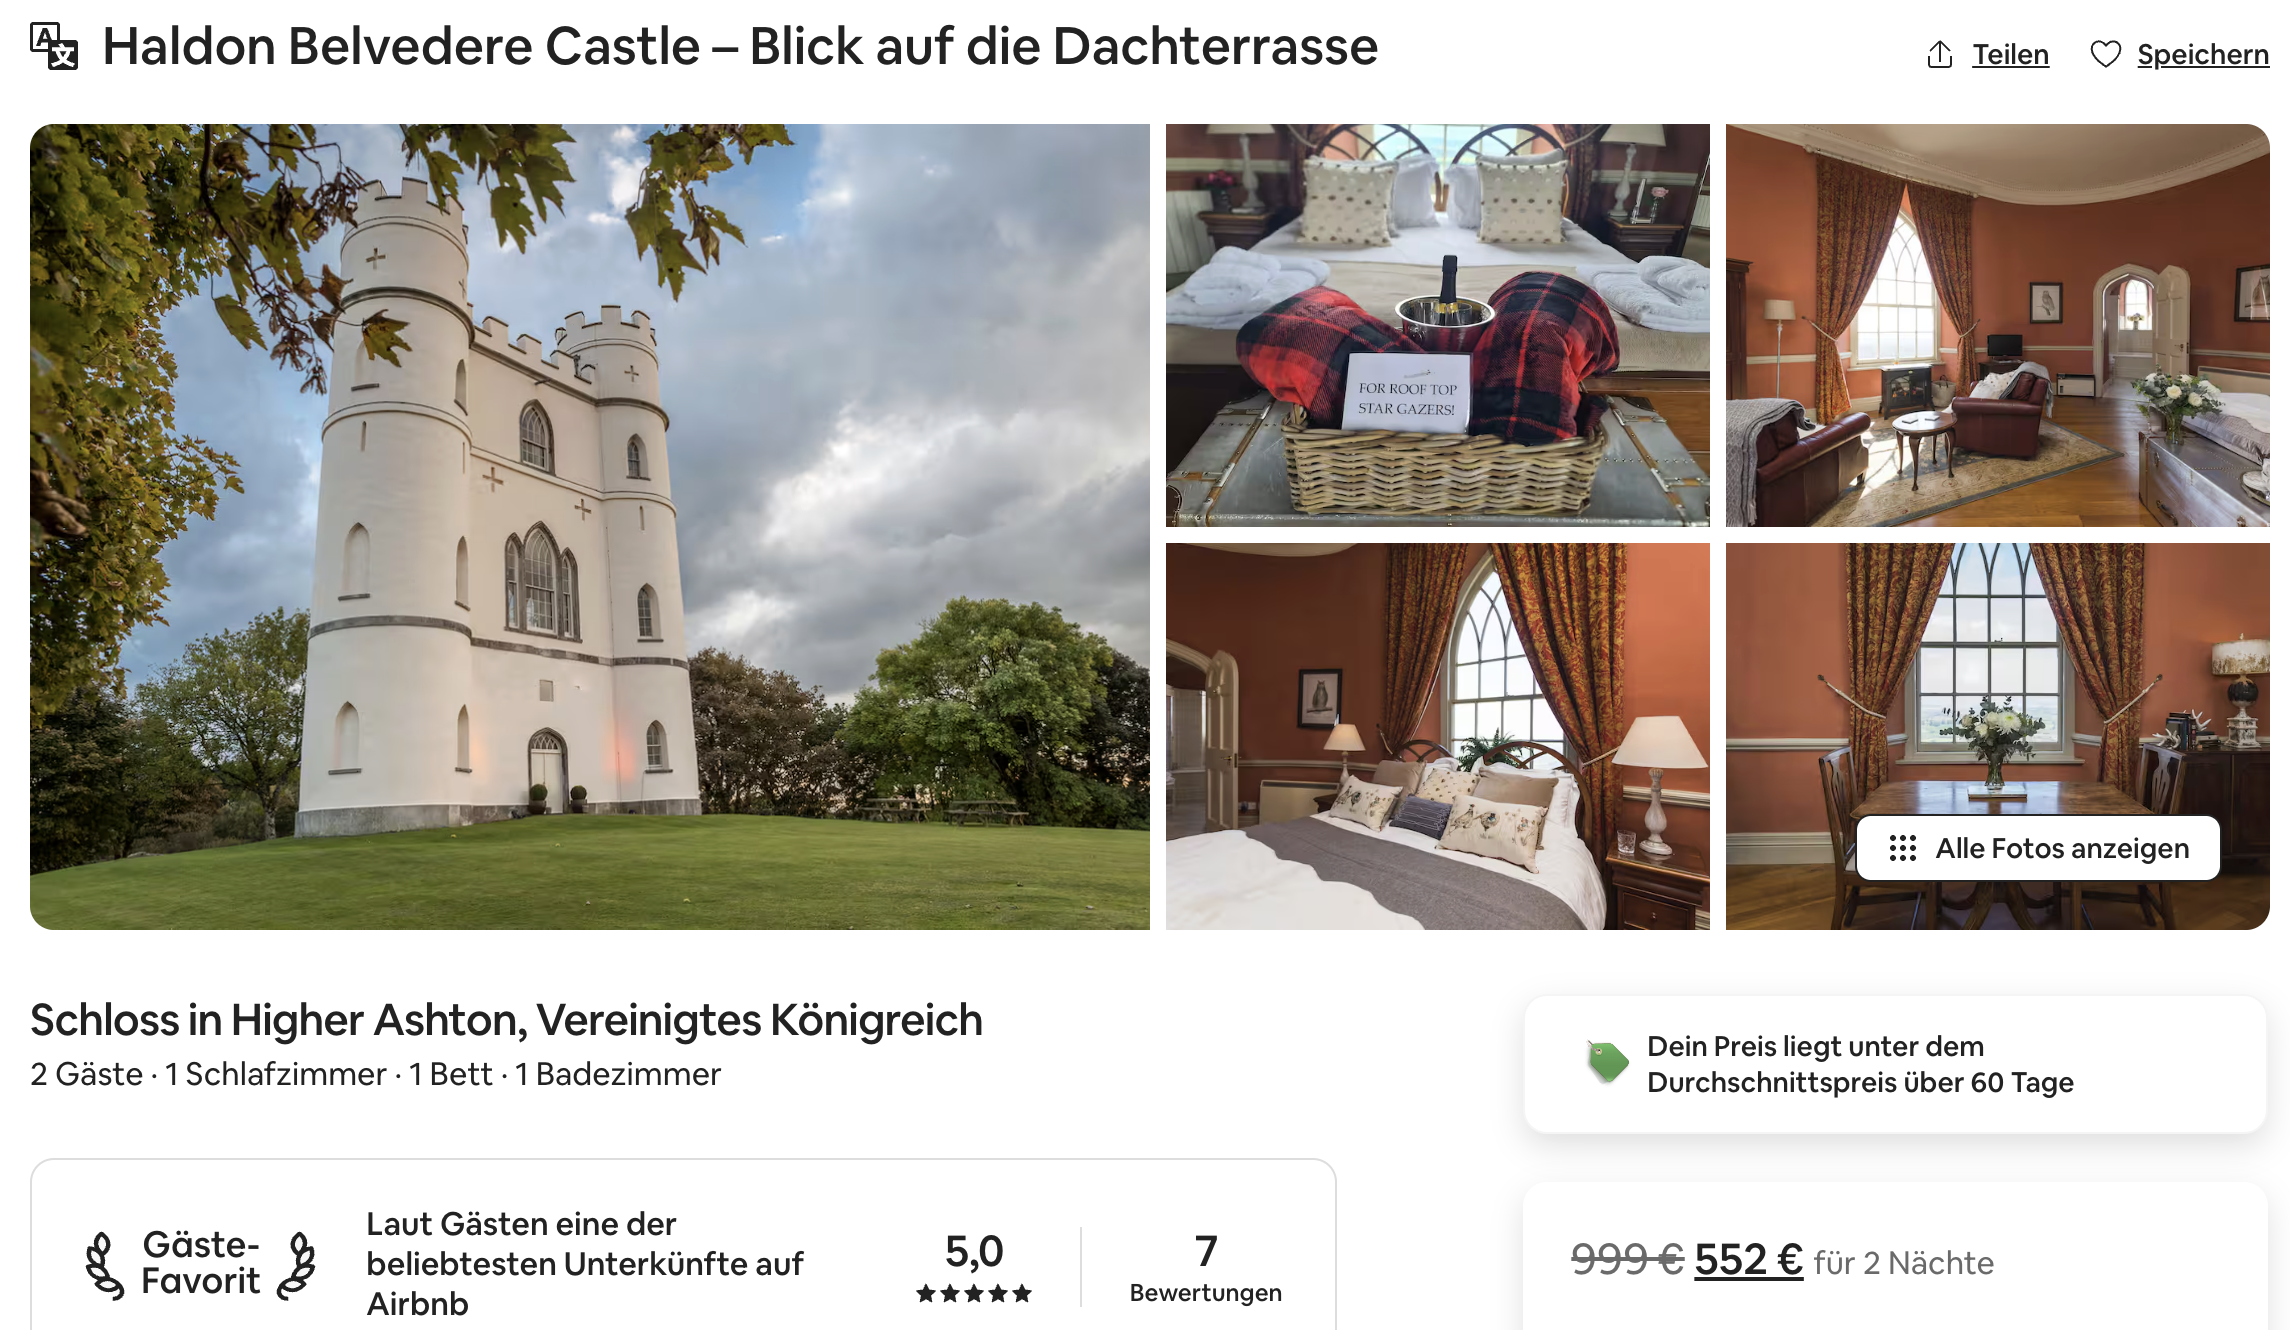
Task: Click the right laurel icon of Gäste-Favorit
Action: pos(297,1265)
